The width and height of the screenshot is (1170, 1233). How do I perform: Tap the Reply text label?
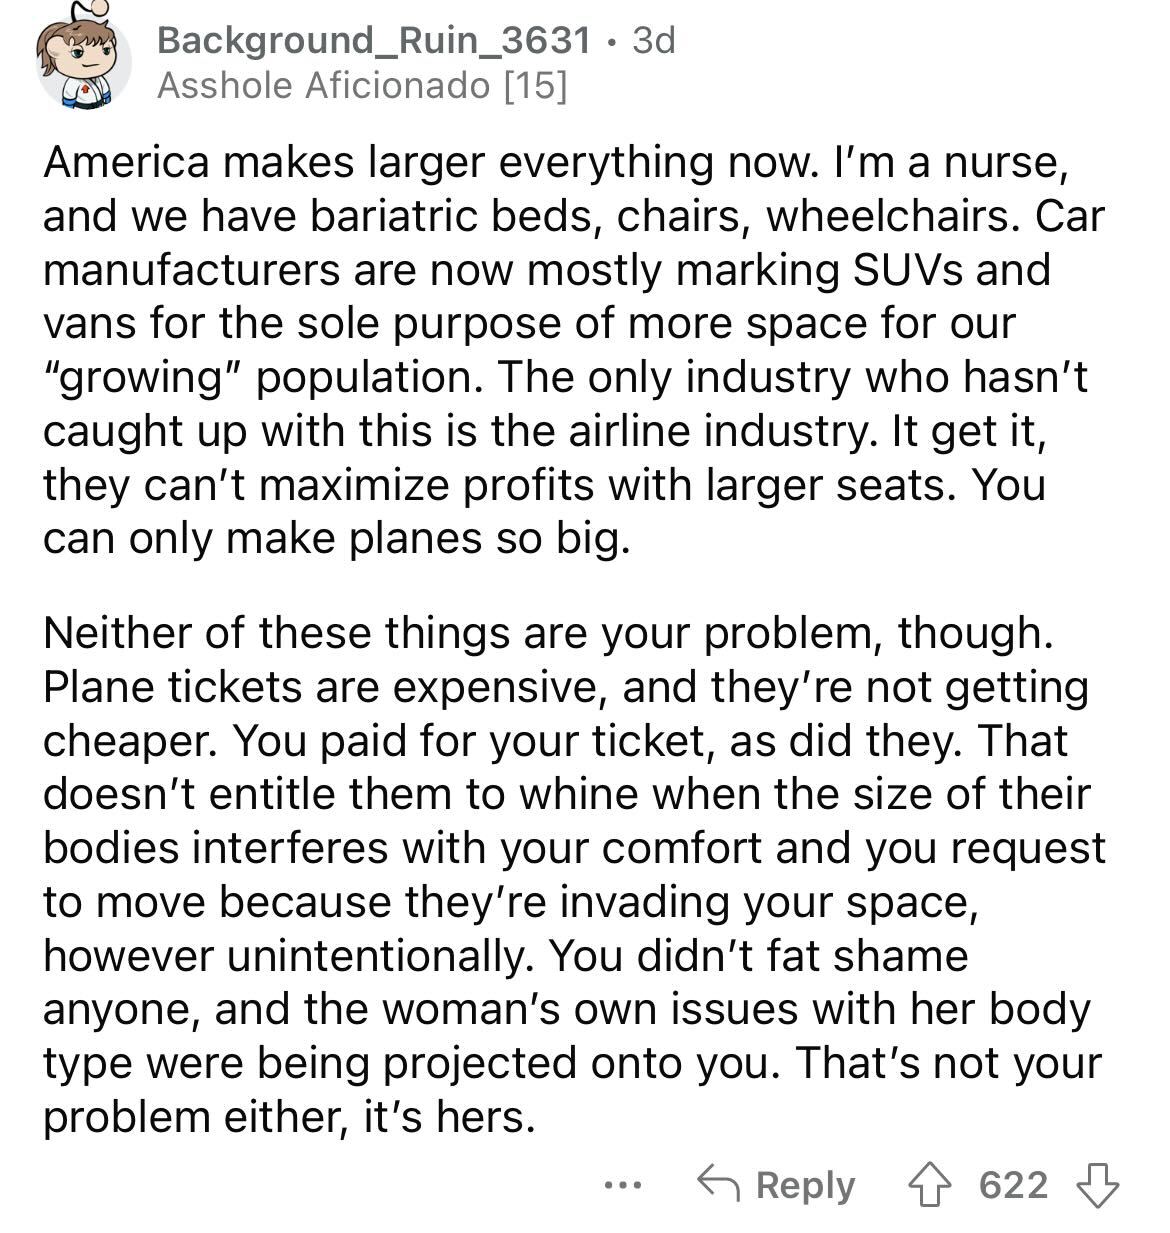(x=805, y=1185)
